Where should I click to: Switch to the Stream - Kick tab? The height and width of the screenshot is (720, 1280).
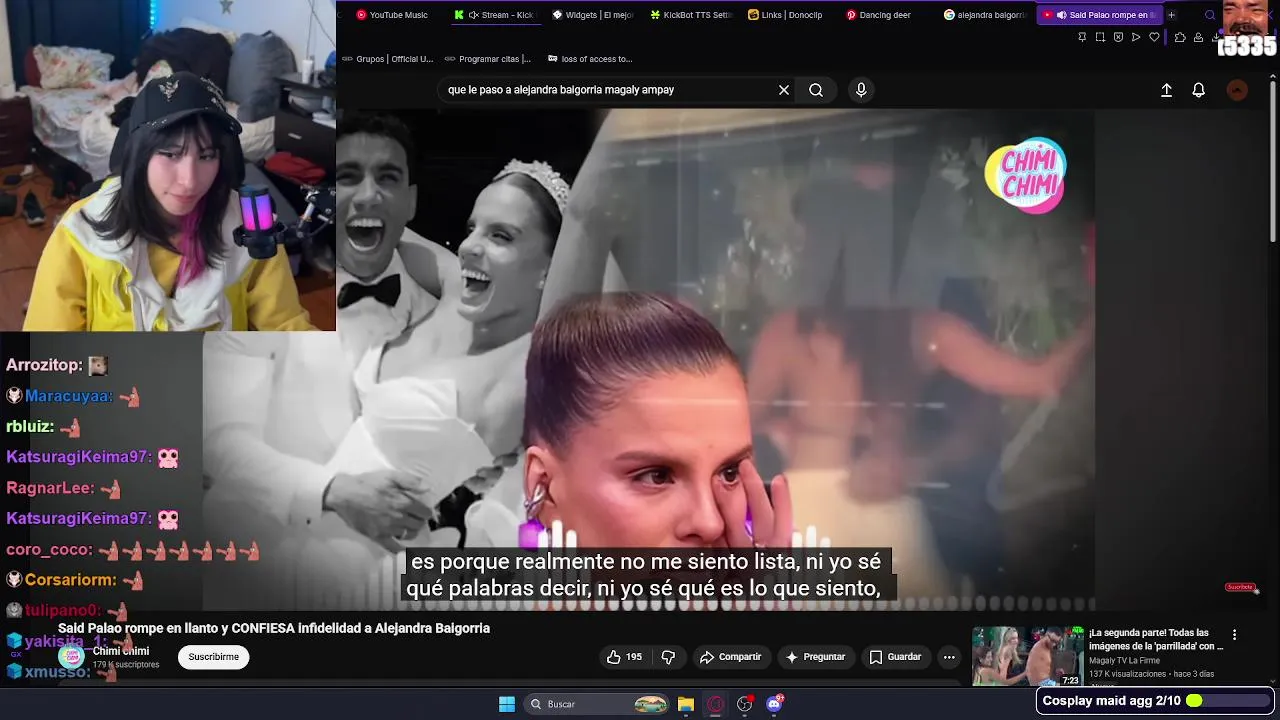click(494, 15)
